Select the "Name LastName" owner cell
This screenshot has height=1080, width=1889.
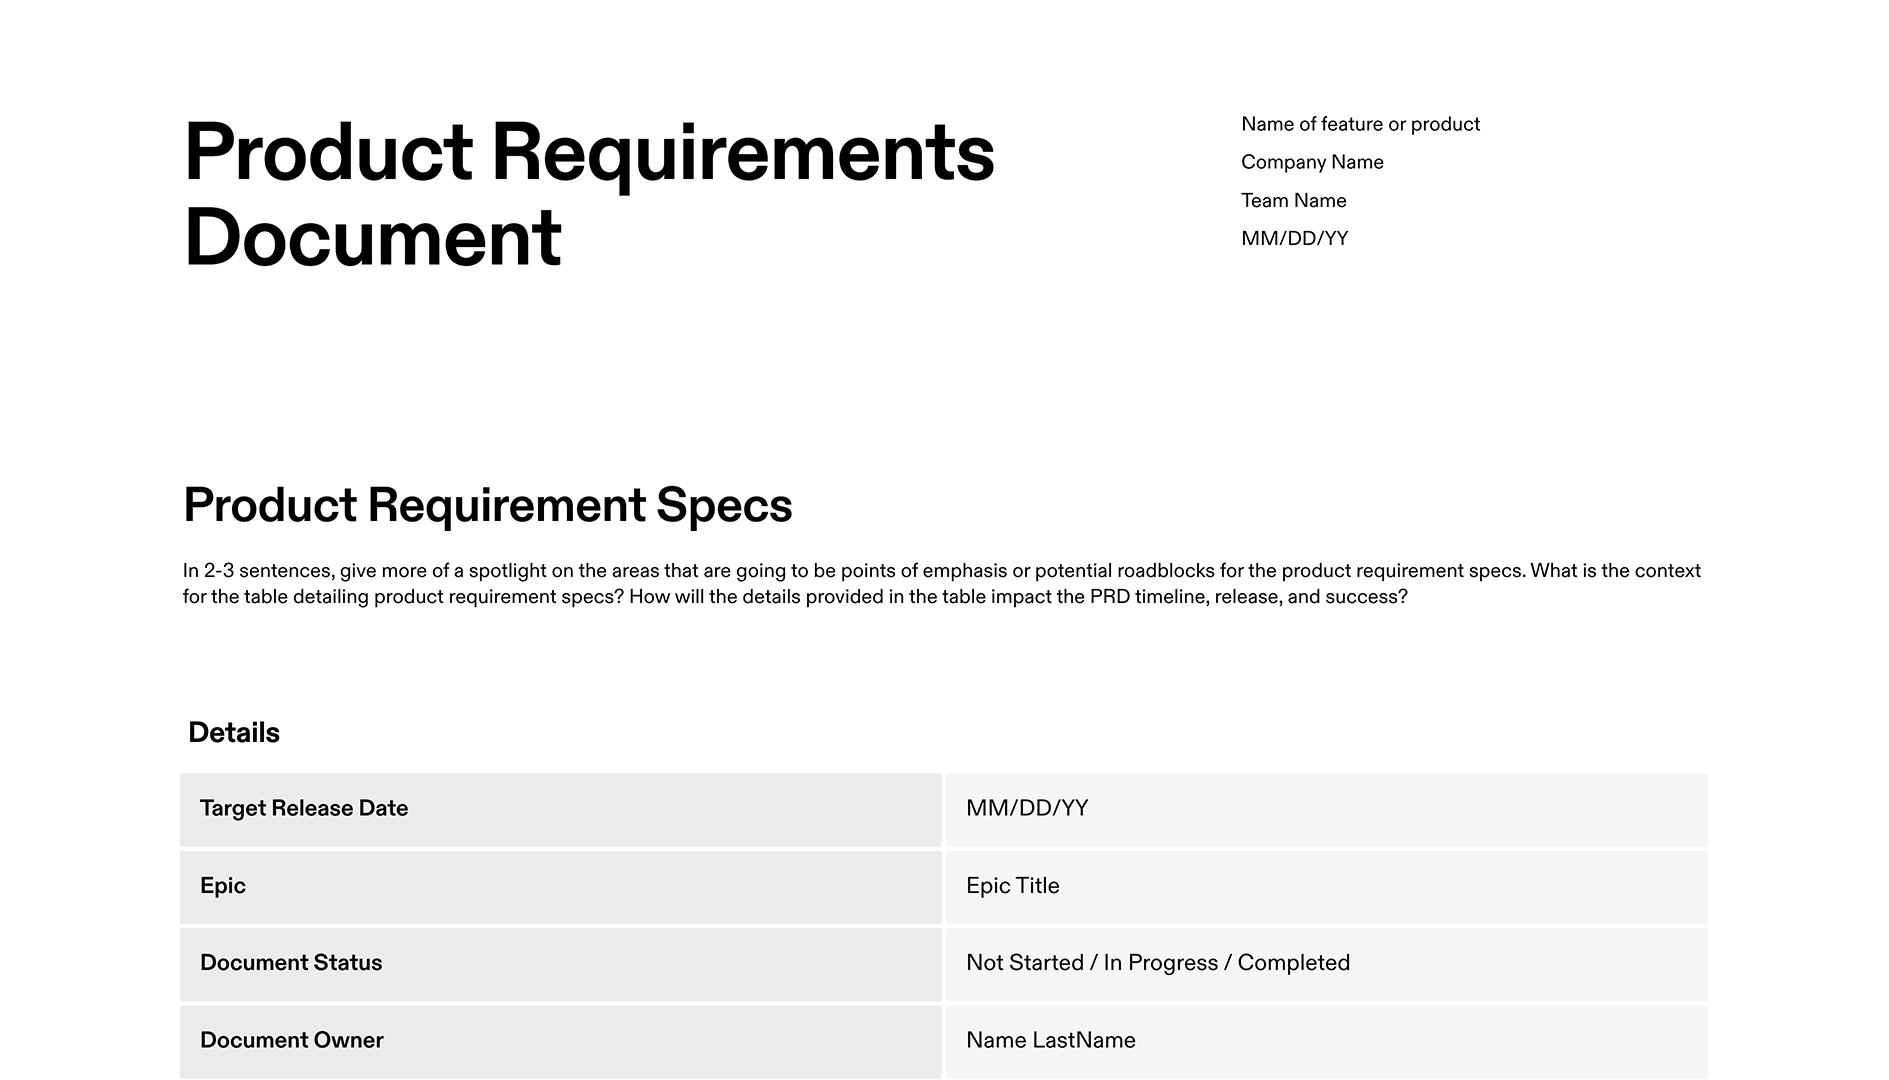pyautogui.click(x=1050, y=1040)
